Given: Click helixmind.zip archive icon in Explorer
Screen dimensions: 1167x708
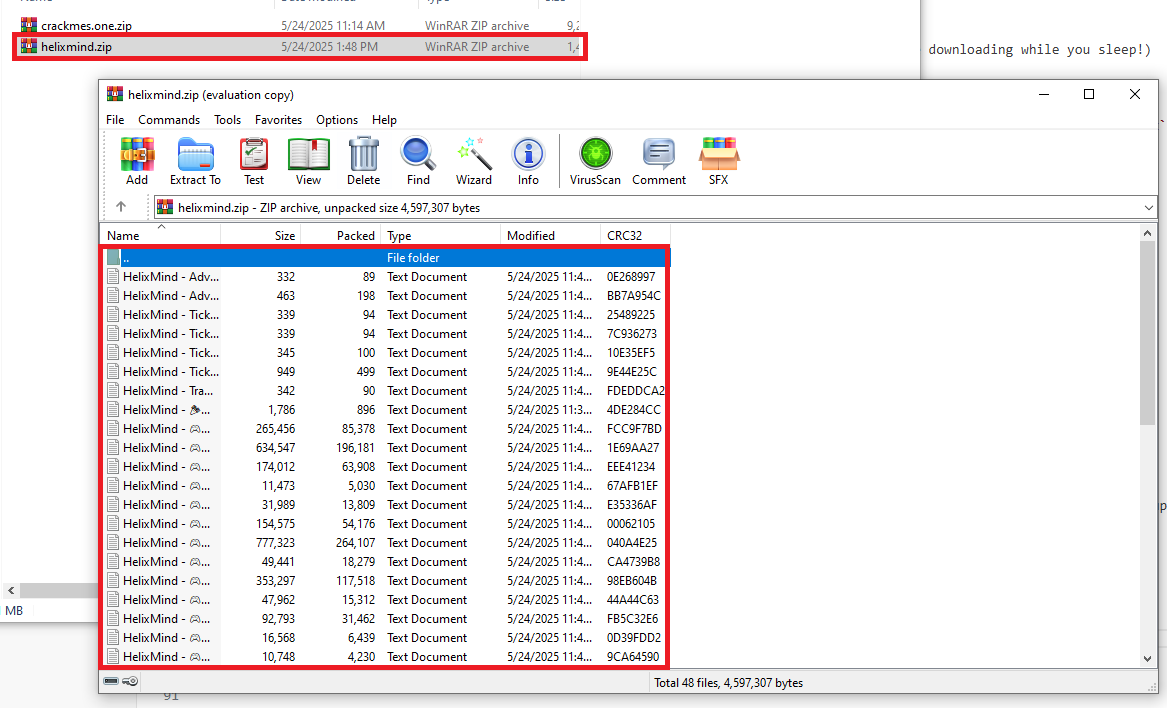Looking at the screenshot, I should click(28, 46).
